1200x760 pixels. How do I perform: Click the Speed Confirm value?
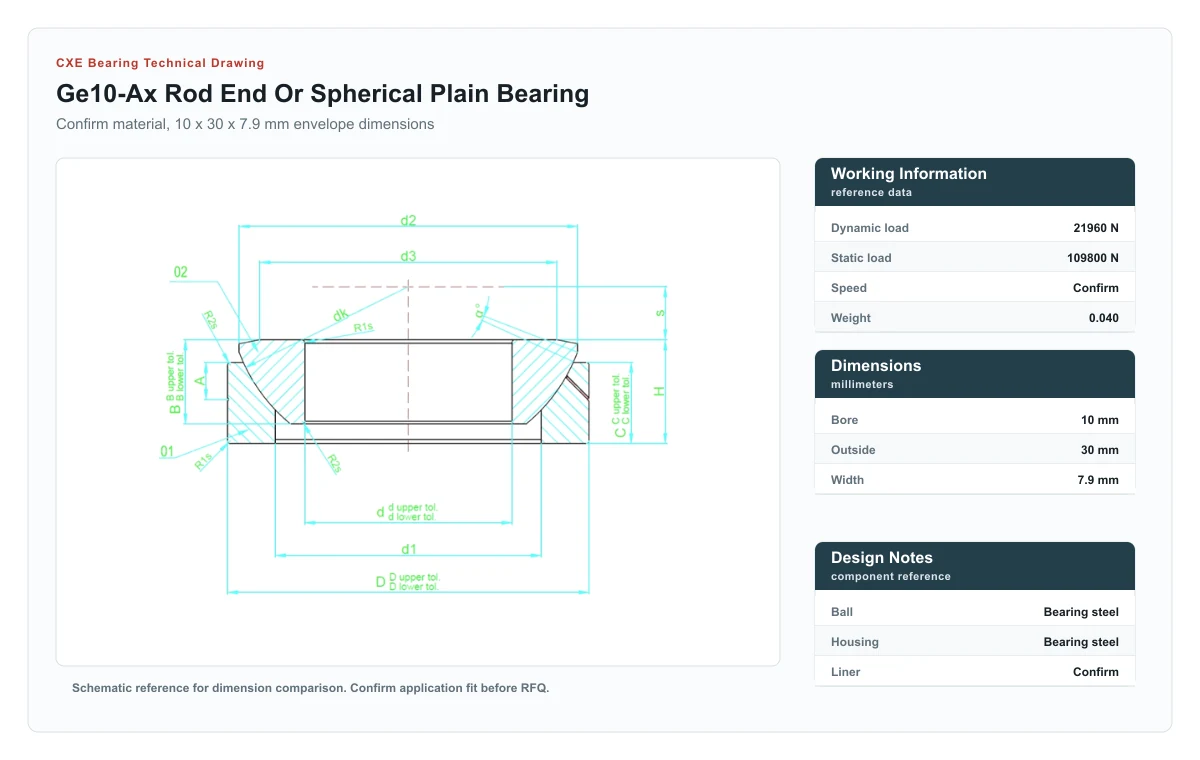1096,288
